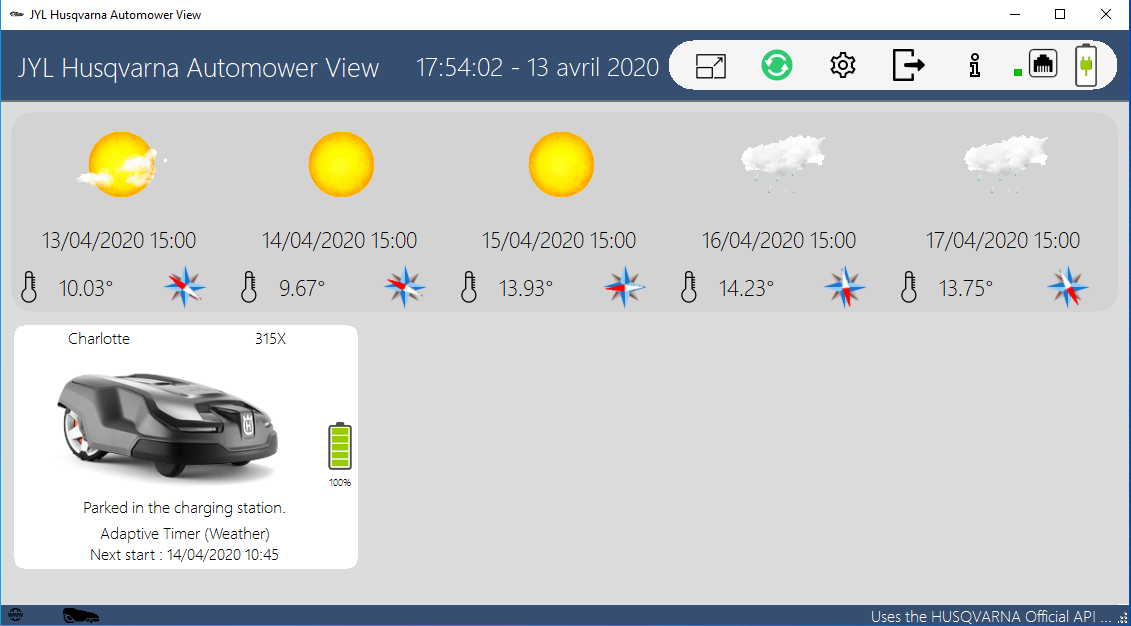Click 'Next start : 14/04/2020 10:45' text
1131x626 pixels.
pos(185,555)
